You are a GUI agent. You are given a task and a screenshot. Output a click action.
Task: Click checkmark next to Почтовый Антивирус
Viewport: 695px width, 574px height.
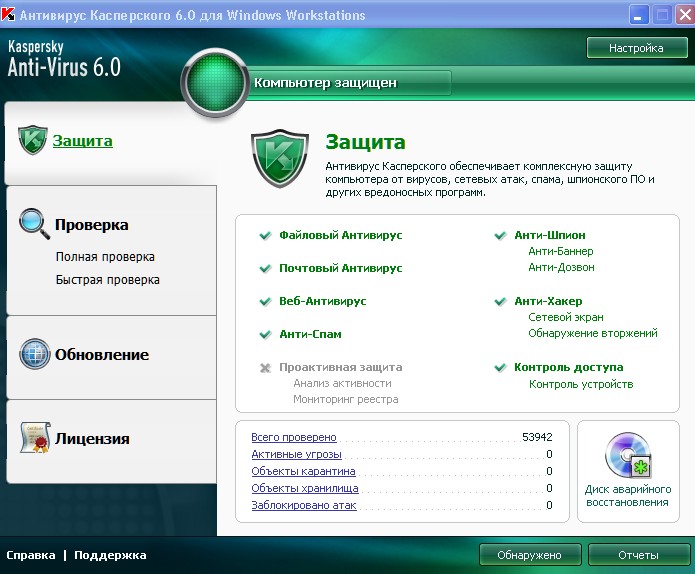265,269
